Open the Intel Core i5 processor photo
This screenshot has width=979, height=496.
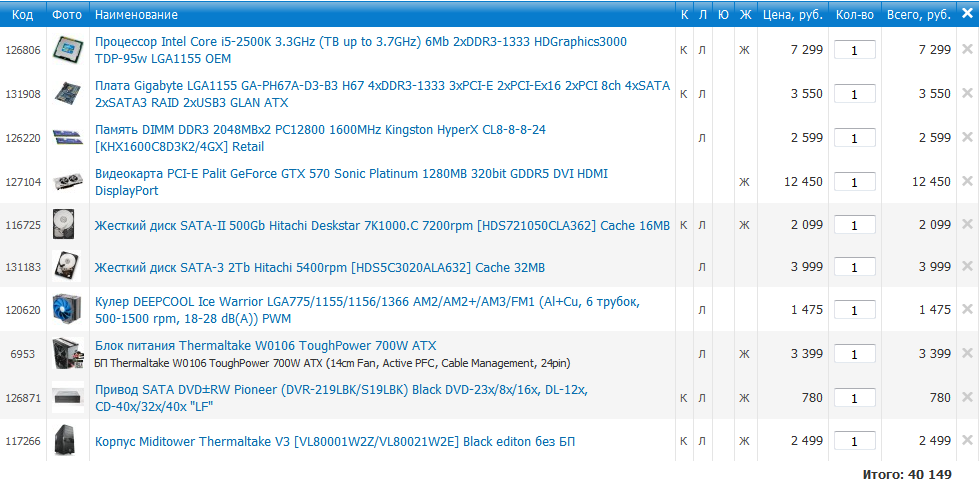coord(68,50)
